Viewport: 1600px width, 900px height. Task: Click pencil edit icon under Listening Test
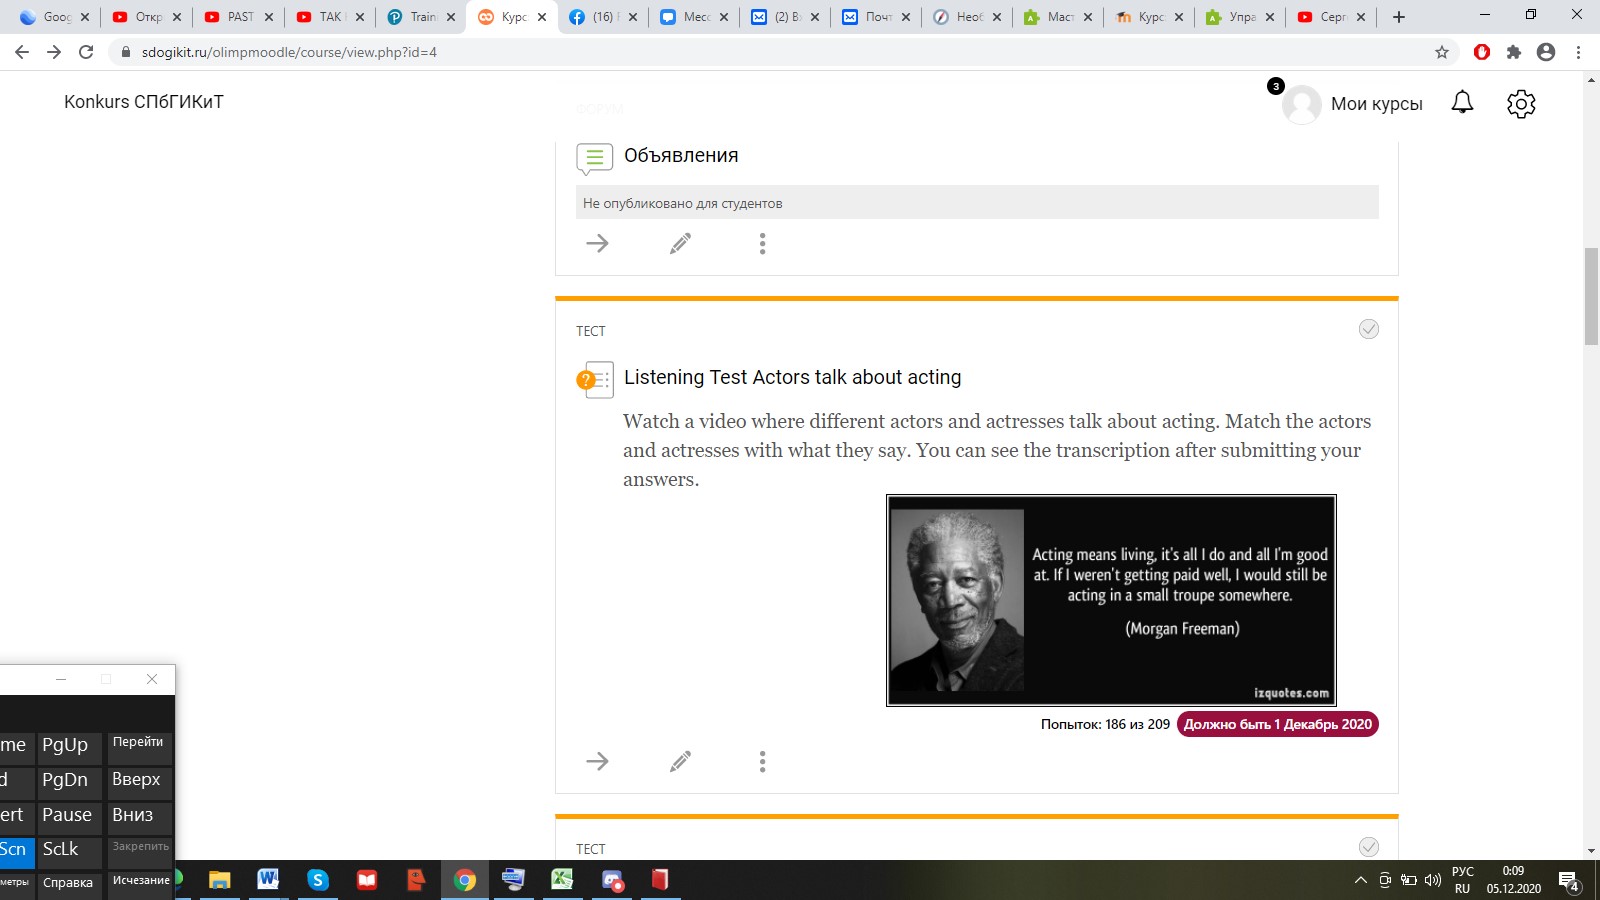tap(680, 762)
